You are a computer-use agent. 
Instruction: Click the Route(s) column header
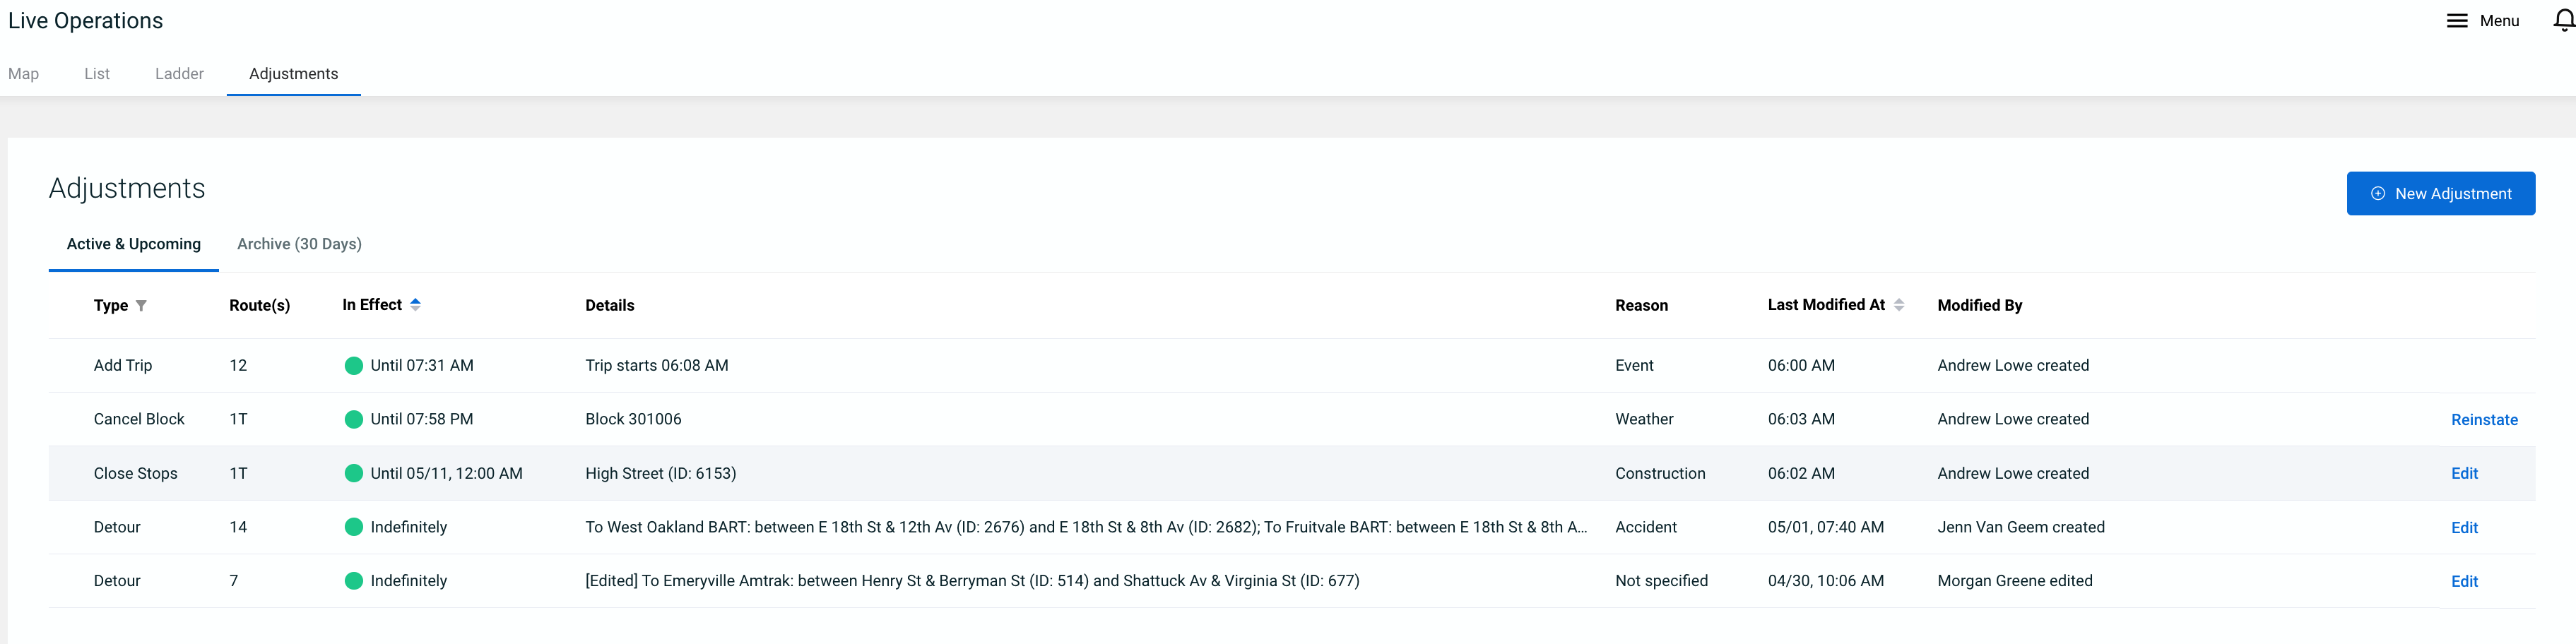(x=260, y=306)
